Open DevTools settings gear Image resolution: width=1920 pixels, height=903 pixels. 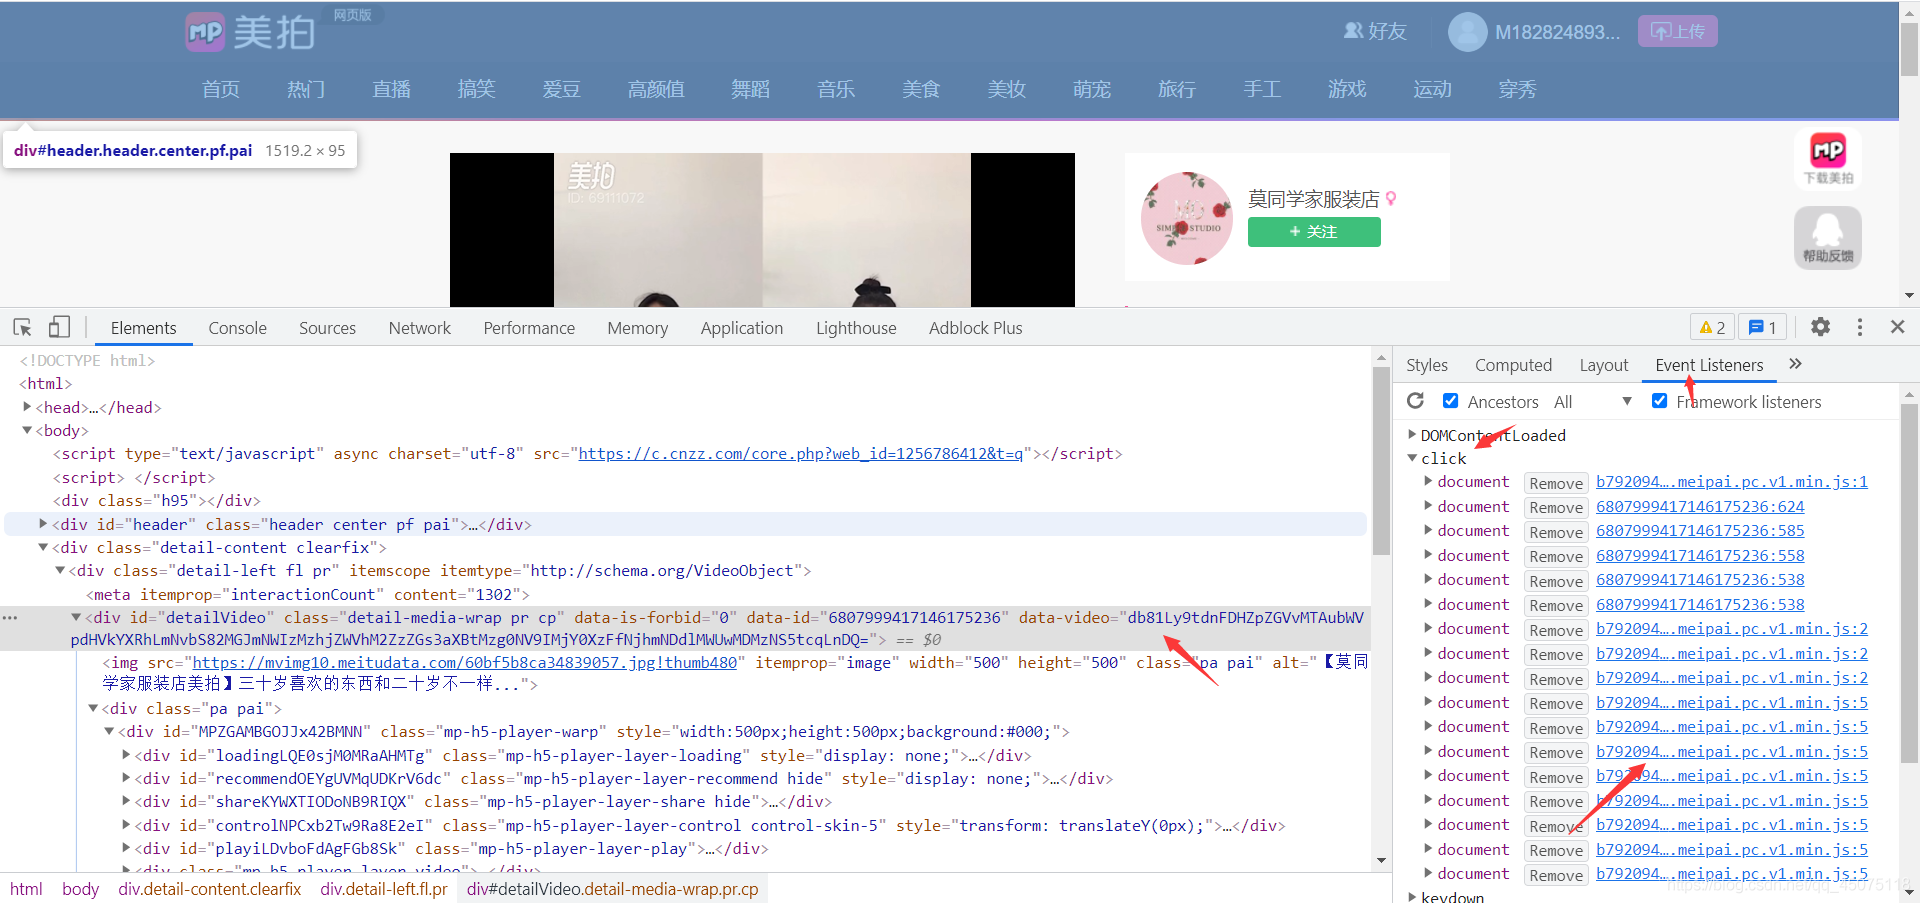coord(1820,327)
